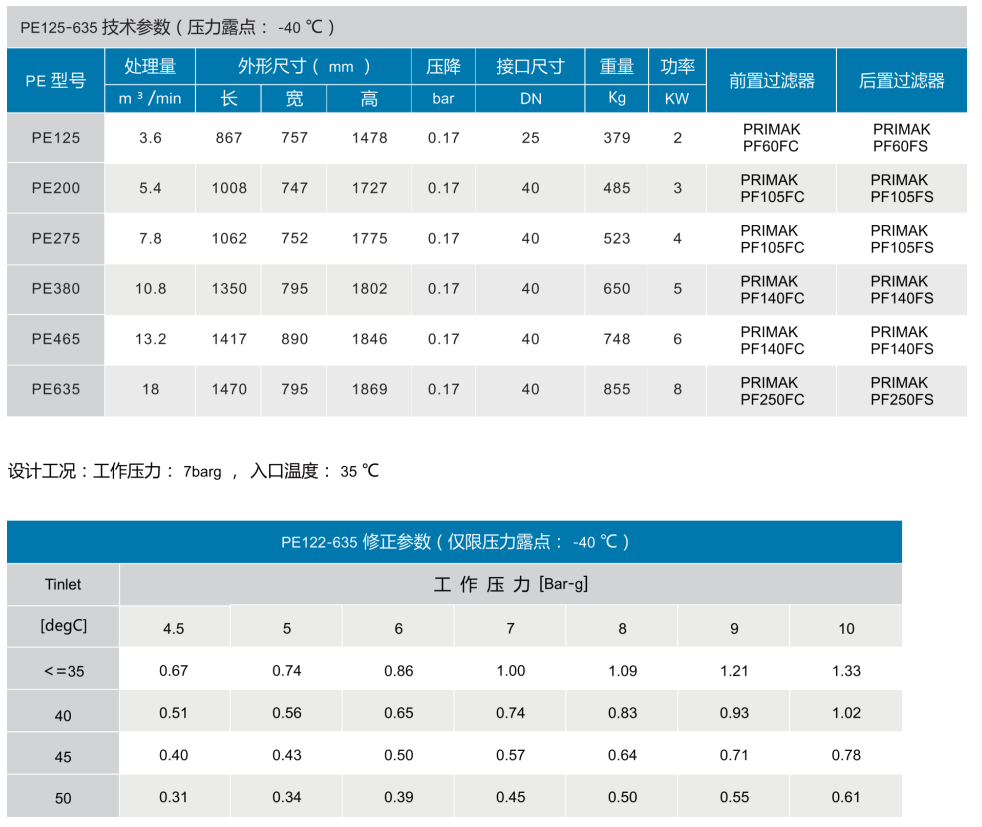Select the 前置过滤器 column header
Image resolution: width=982 pixels, height=827 pixels.
771,81
